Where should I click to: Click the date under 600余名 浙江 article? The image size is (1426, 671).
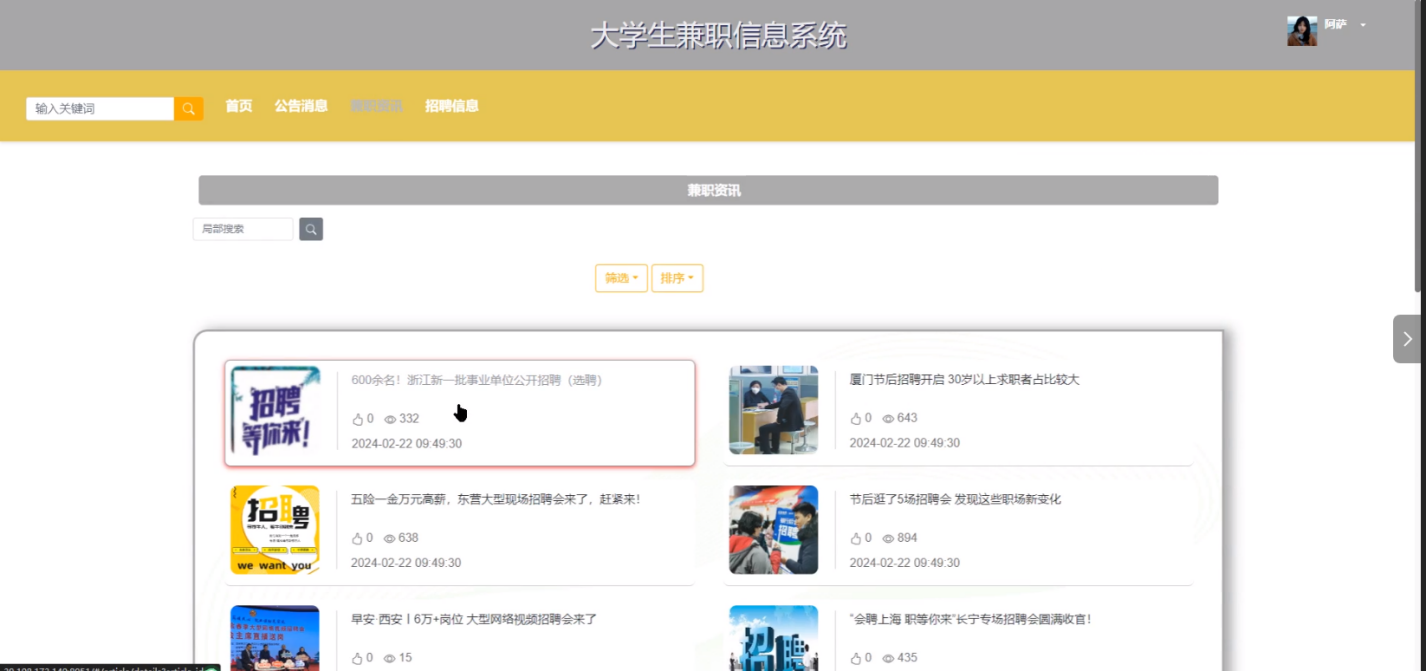coord(406,444)
